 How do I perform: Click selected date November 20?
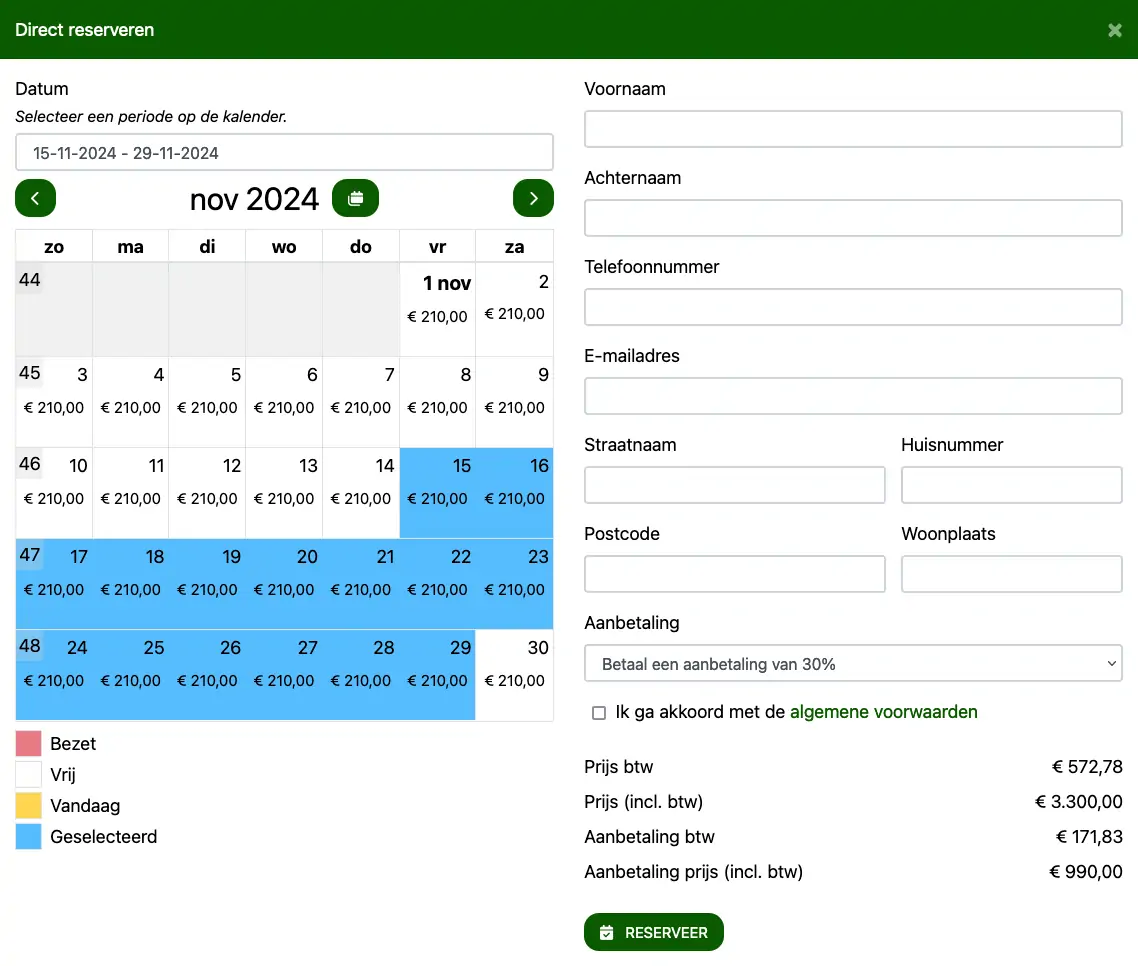point(284,584)
